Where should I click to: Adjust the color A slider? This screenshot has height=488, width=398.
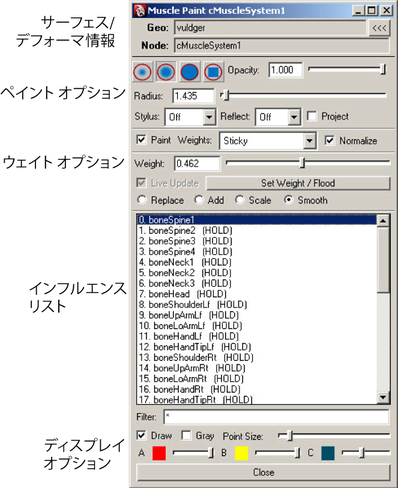193,453
